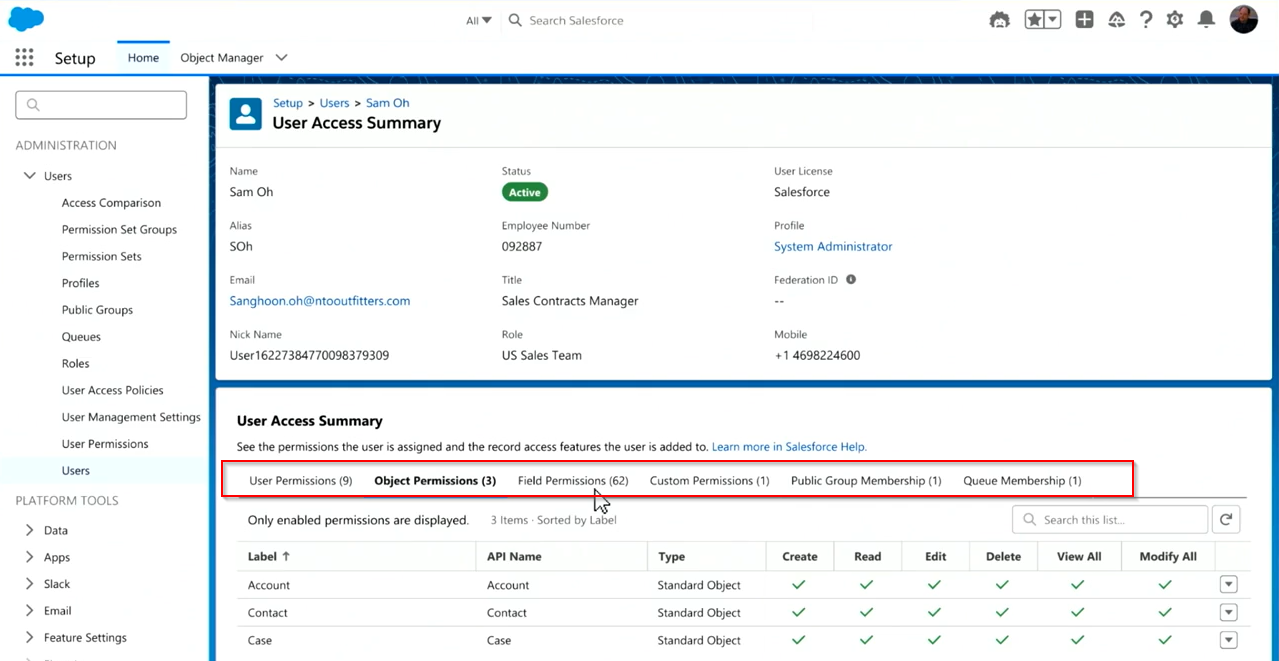
Task: Open Roles in the sidebar
Action: pos(76,364)
